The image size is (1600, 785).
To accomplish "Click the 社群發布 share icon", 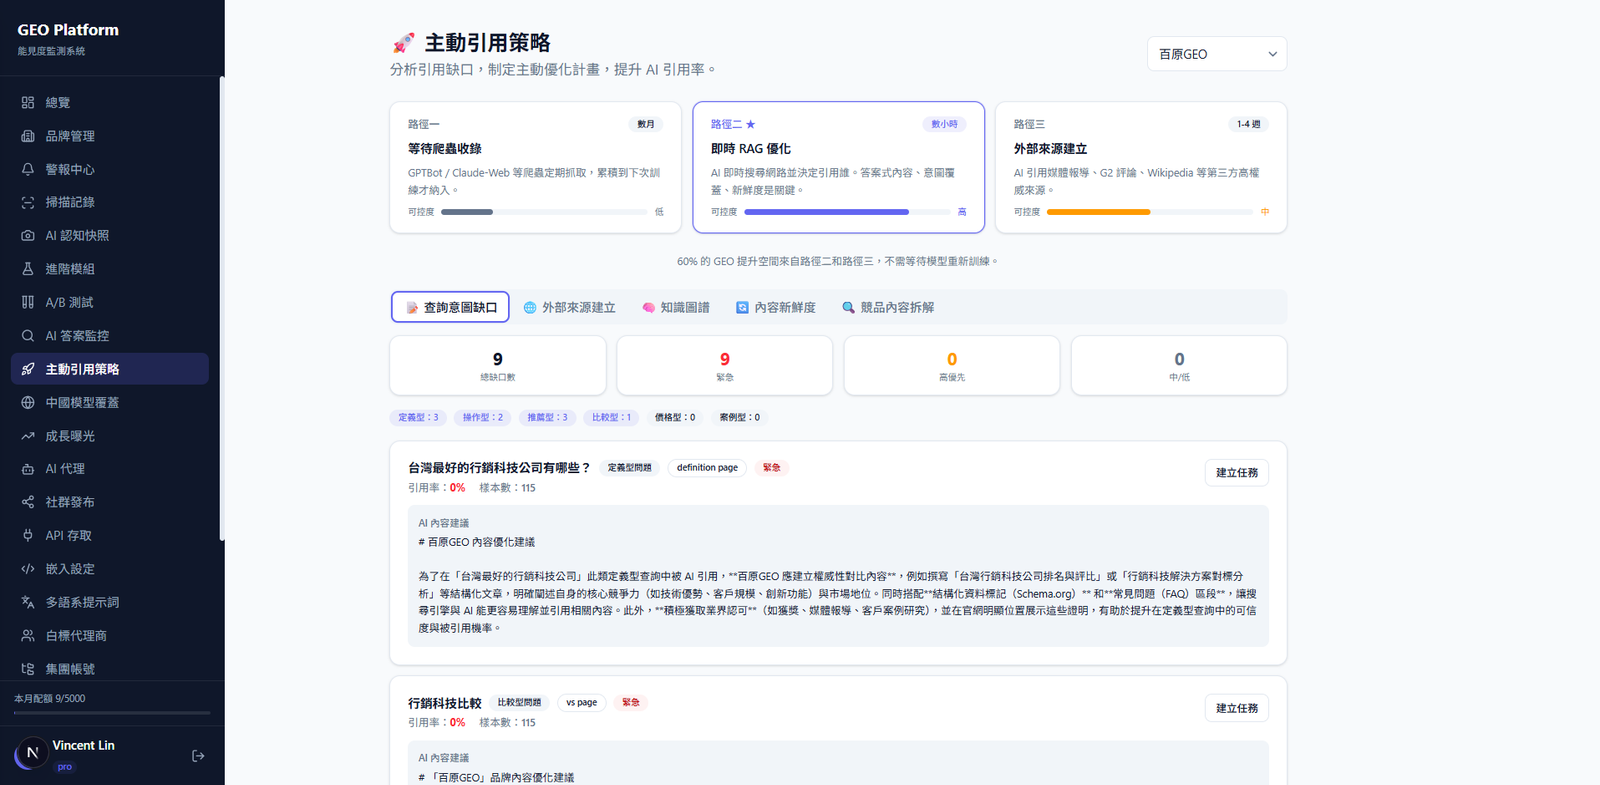I will click(28, 502).
